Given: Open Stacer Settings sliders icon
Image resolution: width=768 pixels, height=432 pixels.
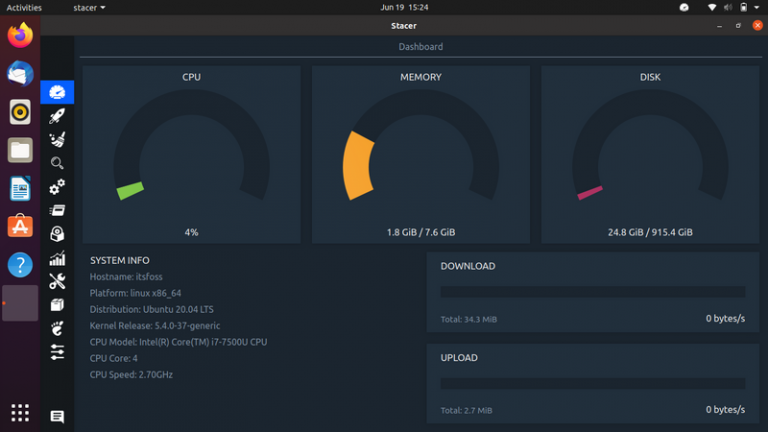Looking at the screenshot, I should pos(57,352).
